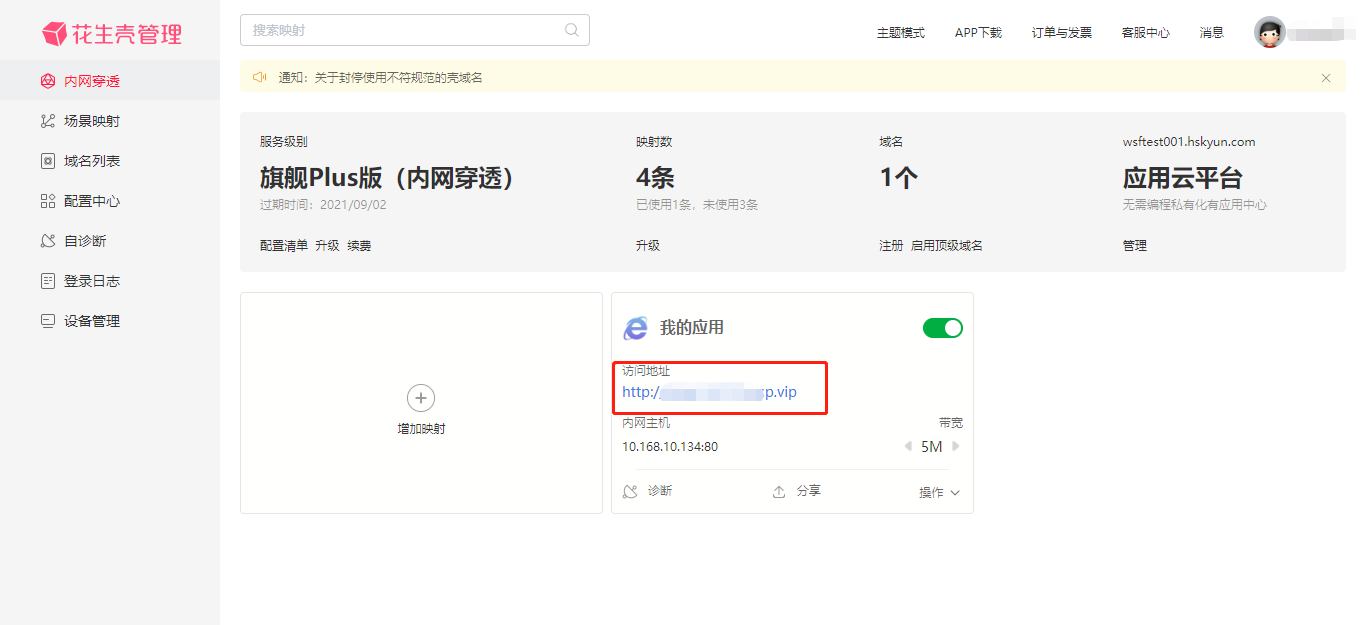Screen dimensions: 1366x625
Task: Click the 搜索映射 search input field
Action: [x=400, y=30]
